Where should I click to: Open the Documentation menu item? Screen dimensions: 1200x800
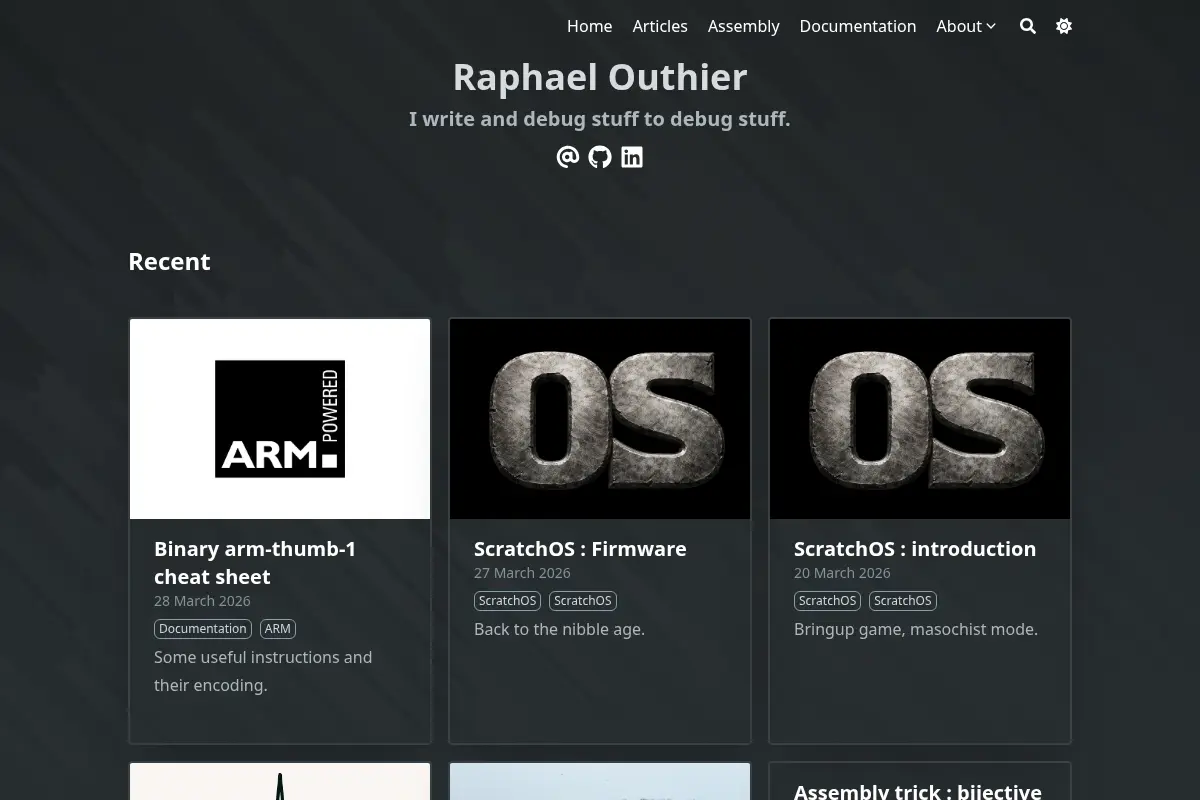coord(858,26)
